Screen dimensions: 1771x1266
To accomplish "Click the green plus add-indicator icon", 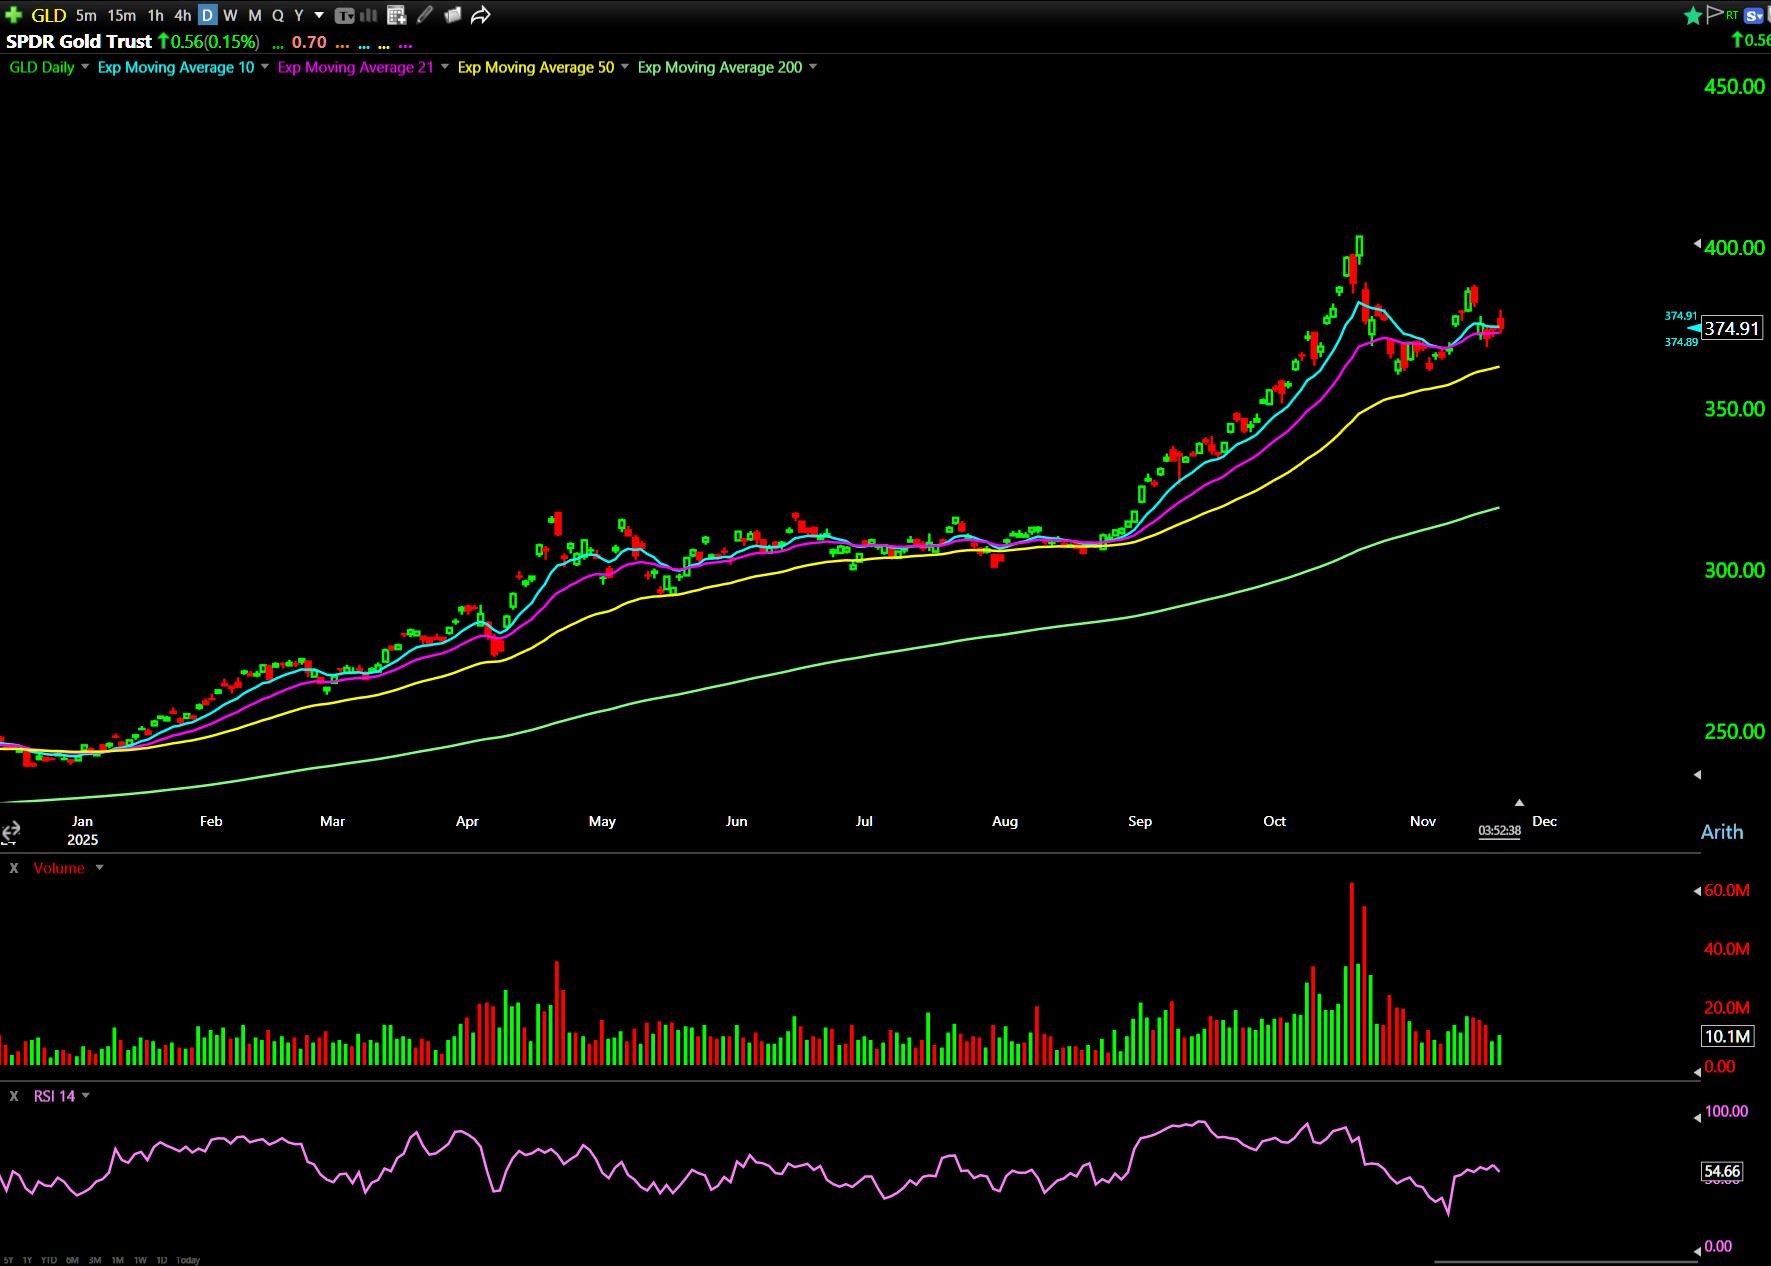I will pos(13,15).
